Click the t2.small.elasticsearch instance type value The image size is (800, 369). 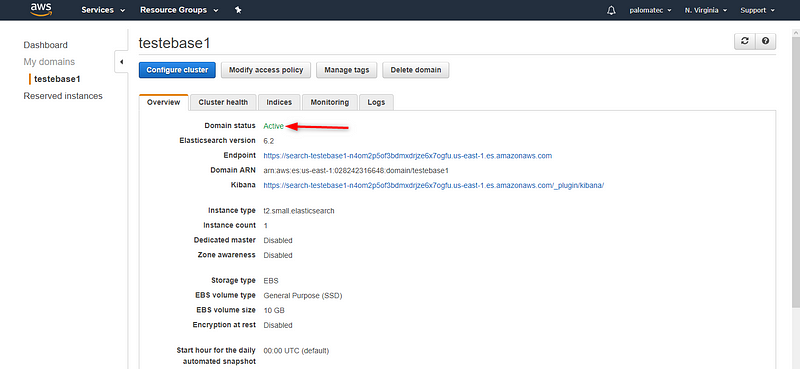point(299,211)
